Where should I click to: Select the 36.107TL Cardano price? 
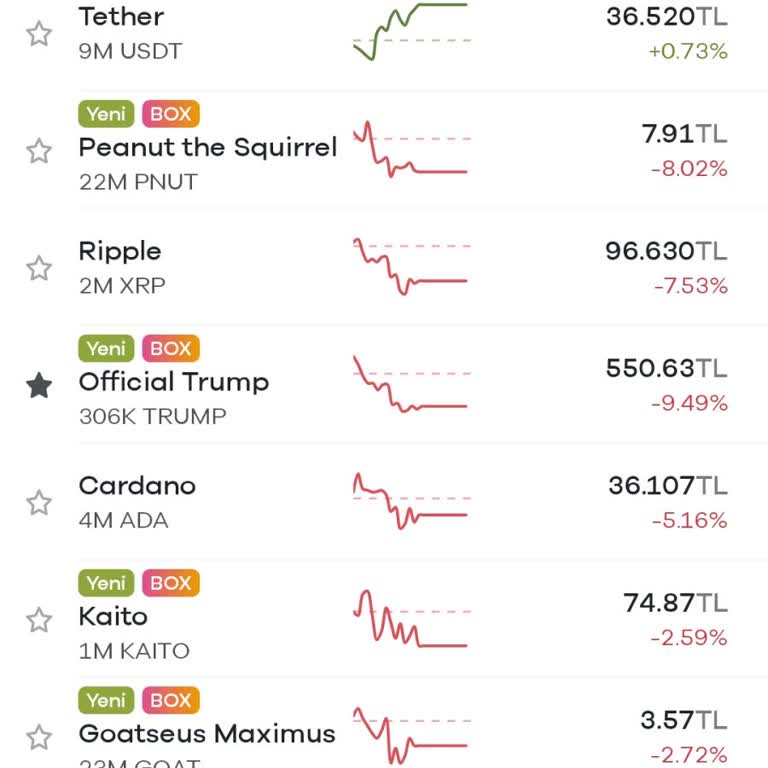pyautogui.click(x=668, y=486)
